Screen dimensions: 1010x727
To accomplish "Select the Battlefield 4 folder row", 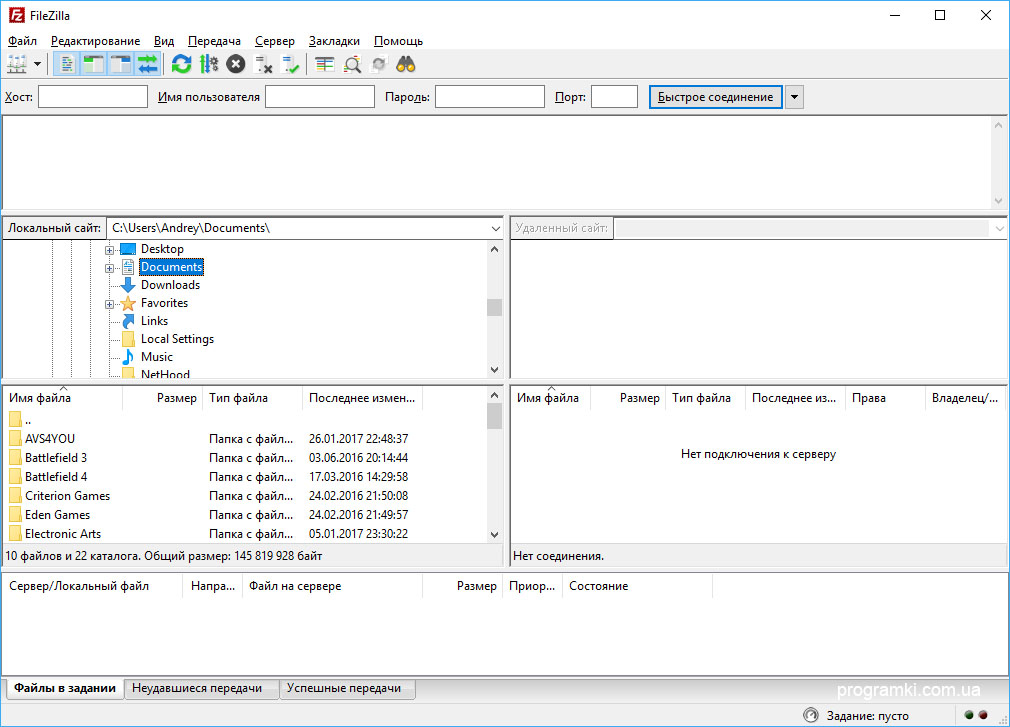I will 245,477.
